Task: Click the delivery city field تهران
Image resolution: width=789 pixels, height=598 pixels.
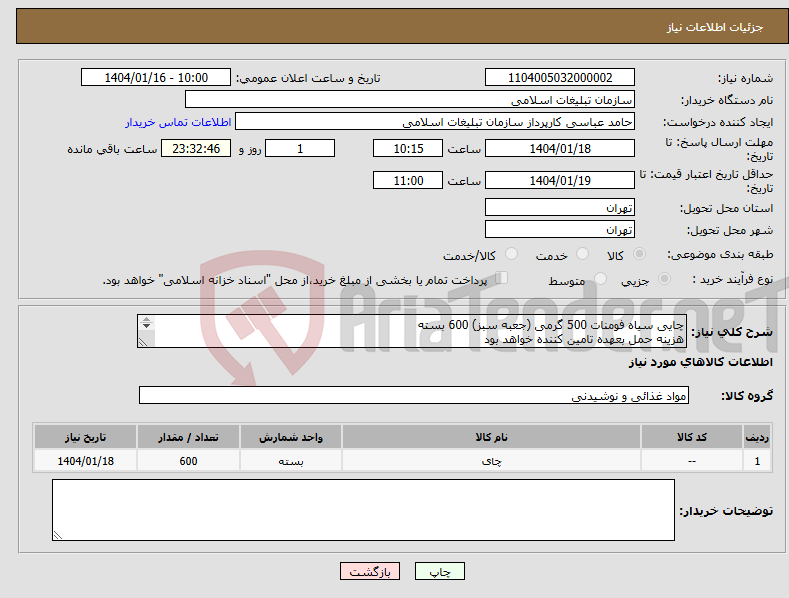Action: click(560, 230)
